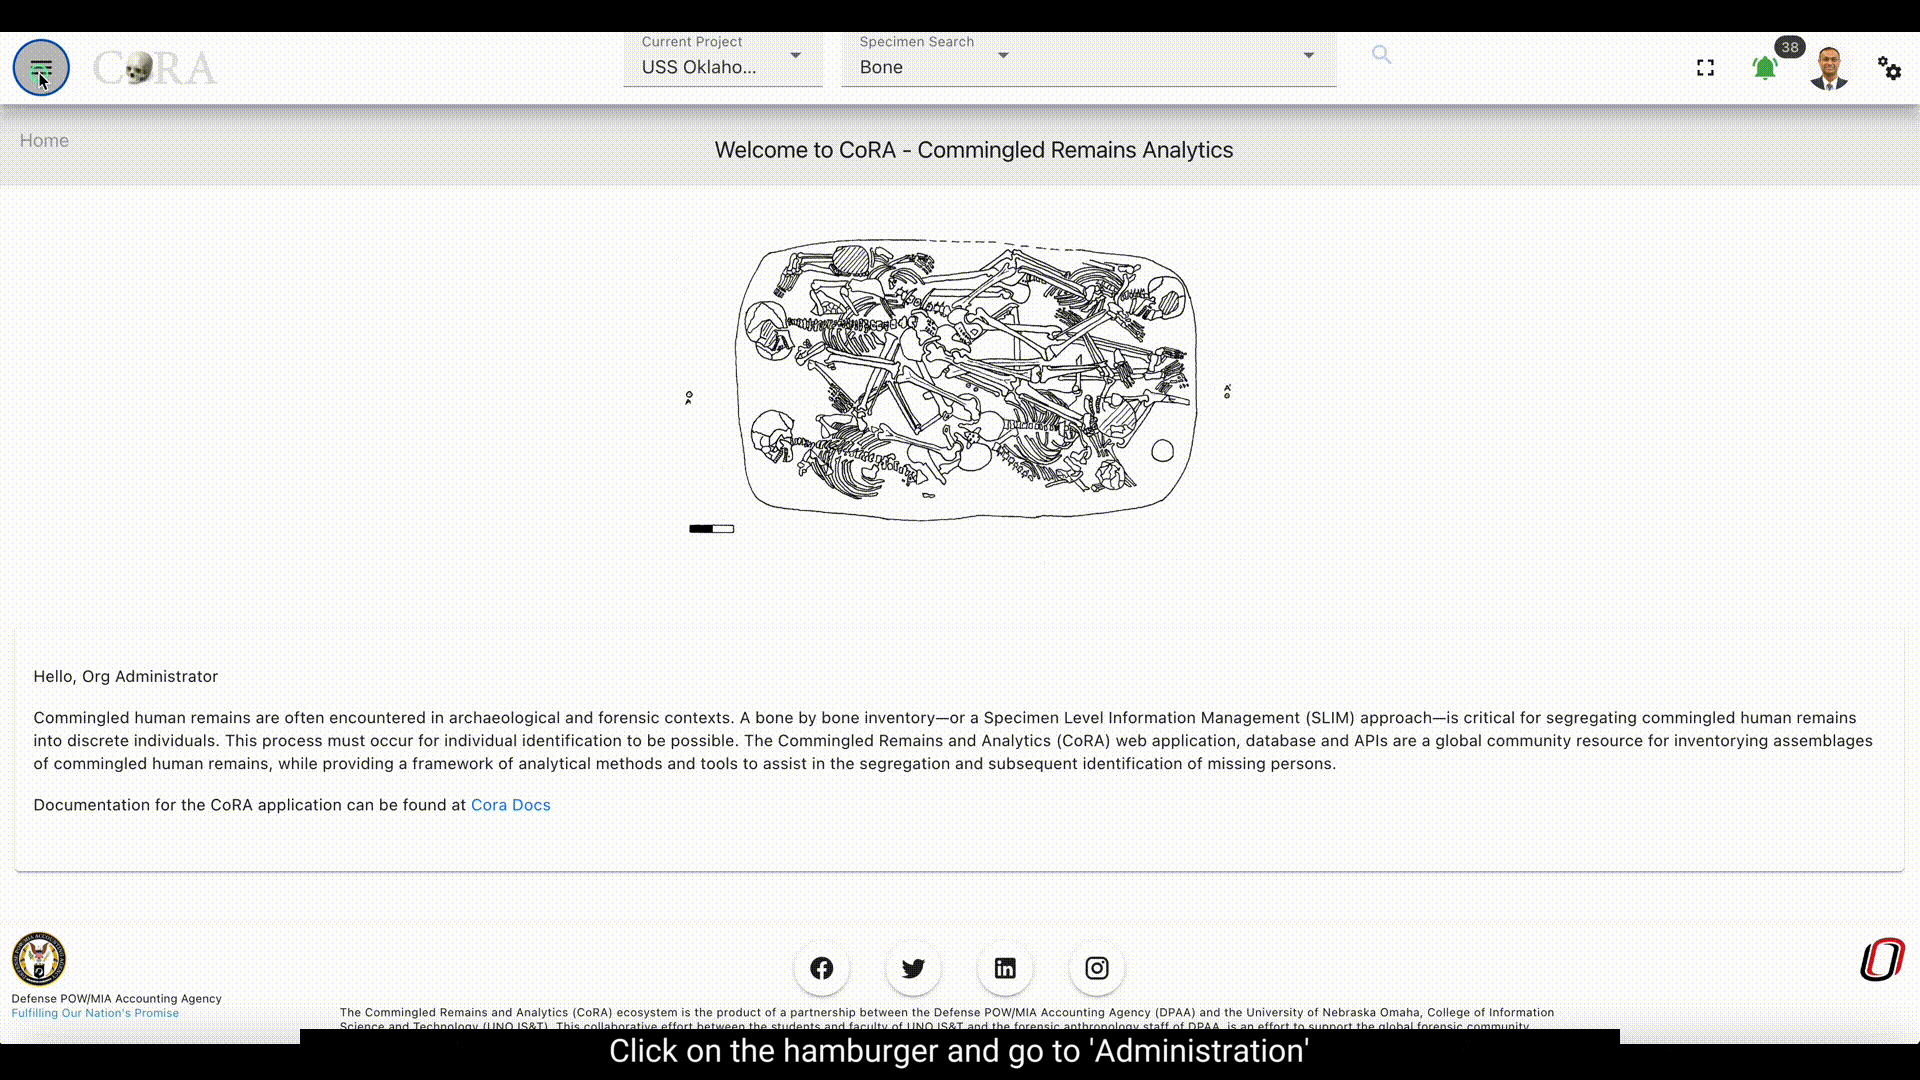Click the commingled skeletons illustration

tap(966, 380)
